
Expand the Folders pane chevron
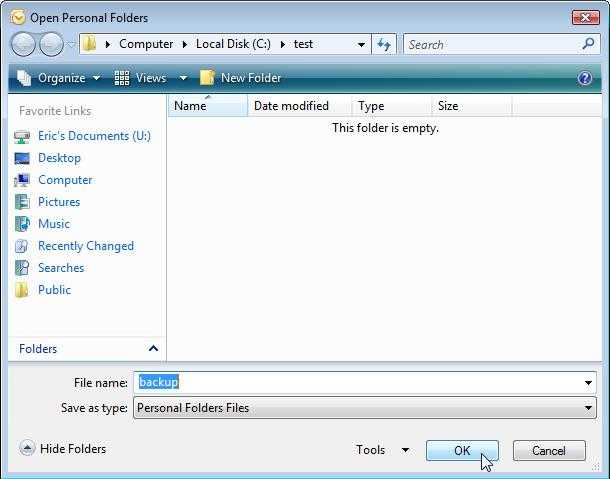point(153,348)
